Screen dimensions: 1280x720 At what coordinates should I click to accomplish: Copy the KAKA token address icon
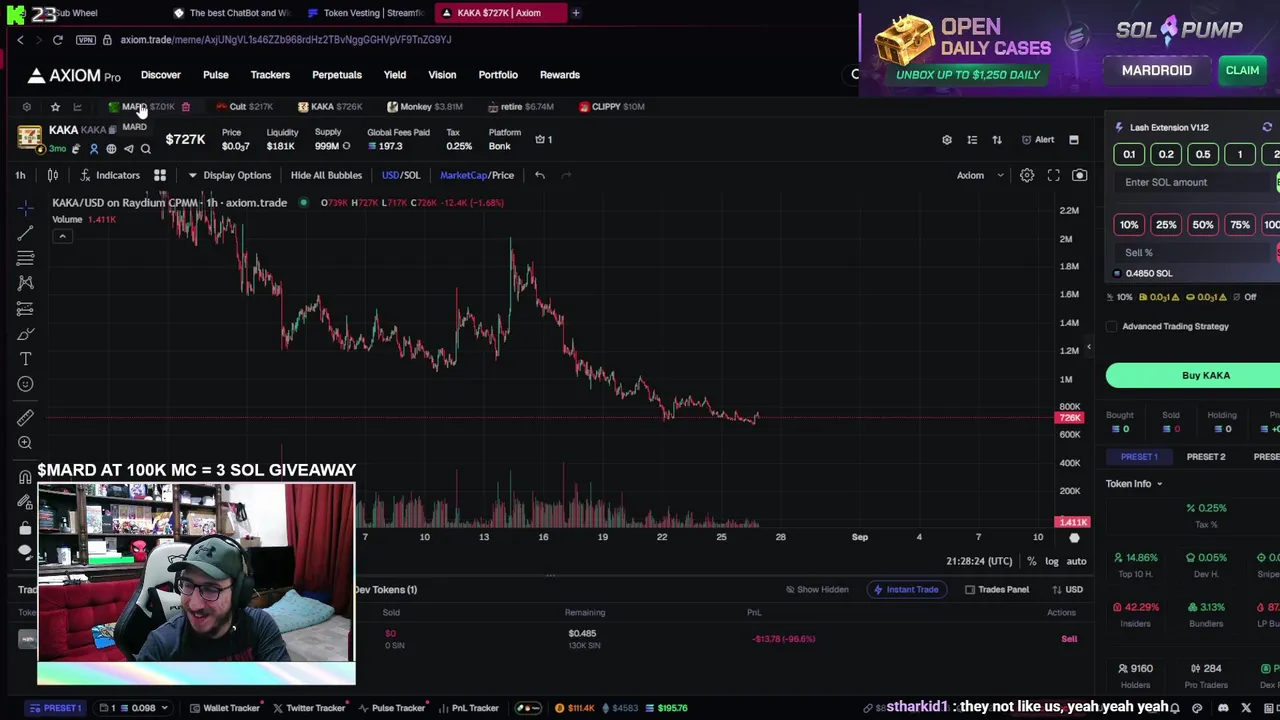pos(113,130)
